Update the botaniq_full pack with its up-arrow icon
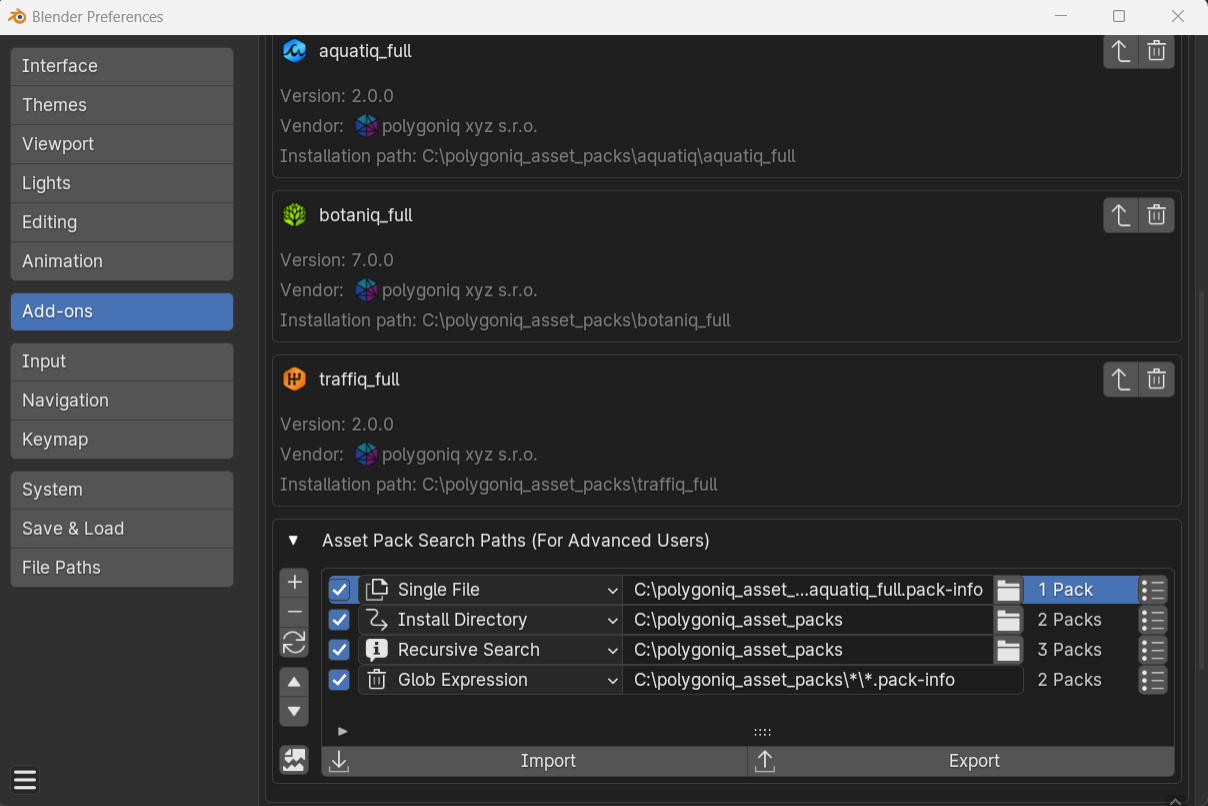Screen dimensions: 1208x806 [x=1121, y=215]
